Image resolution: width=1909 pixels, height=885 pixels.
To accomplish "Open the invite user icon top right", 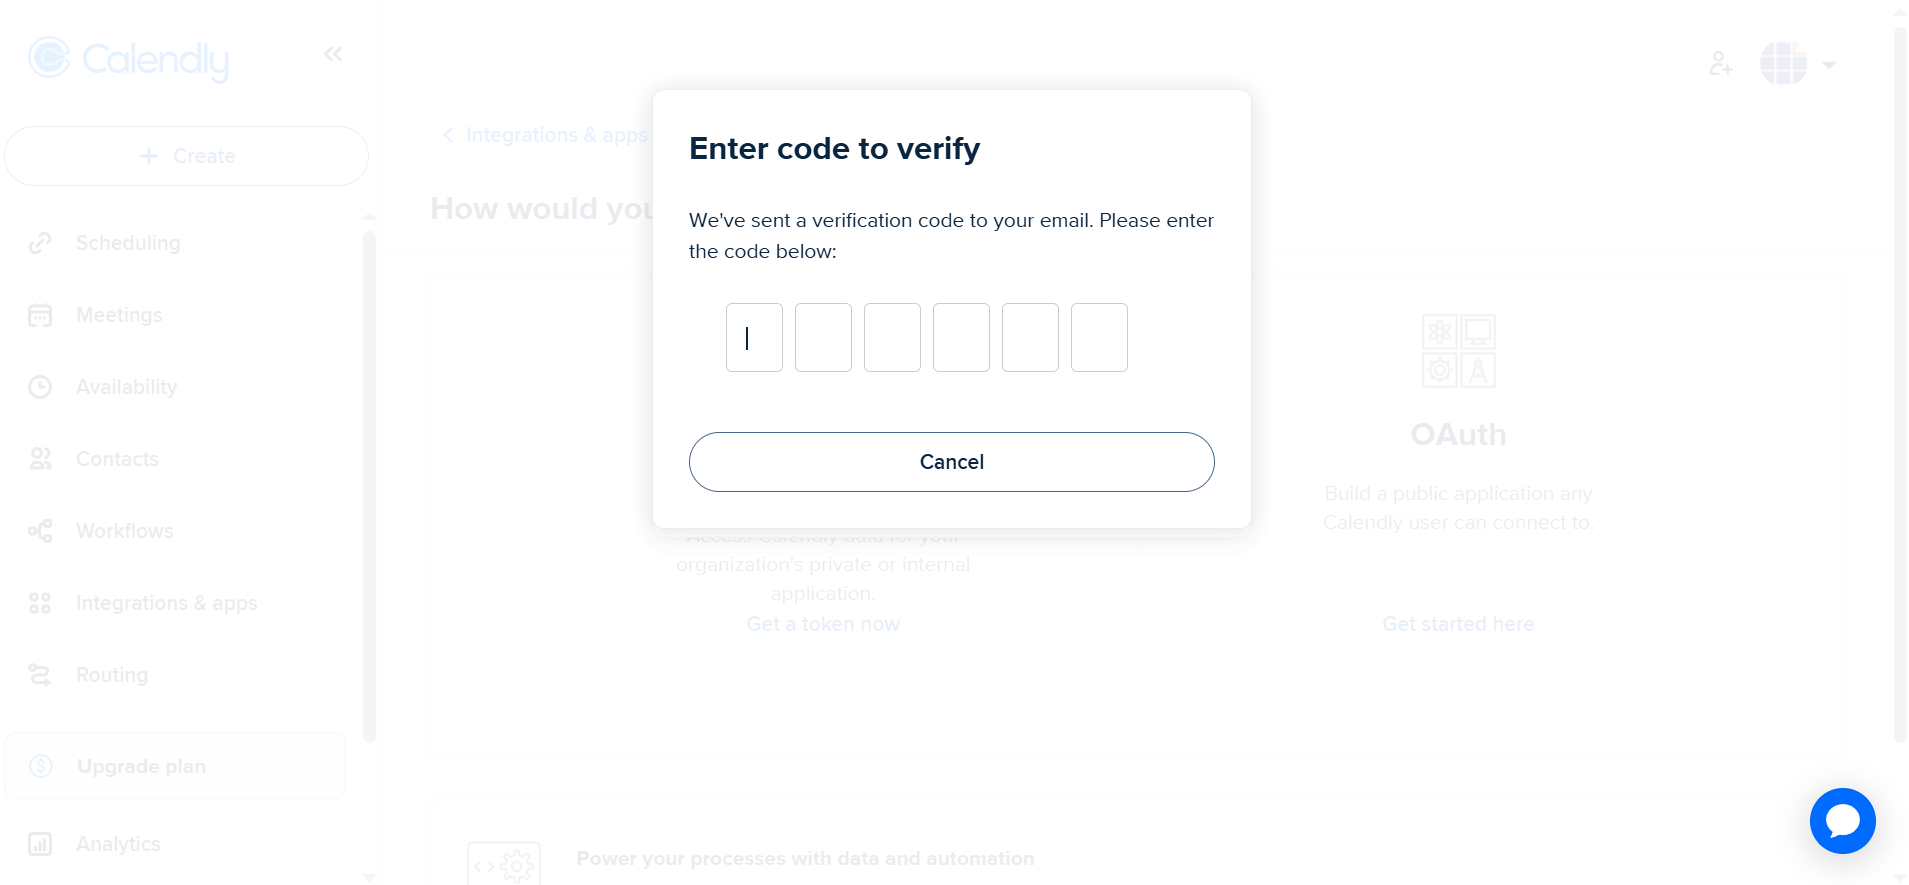I will pyautogui.click(x=1721, y=63).
